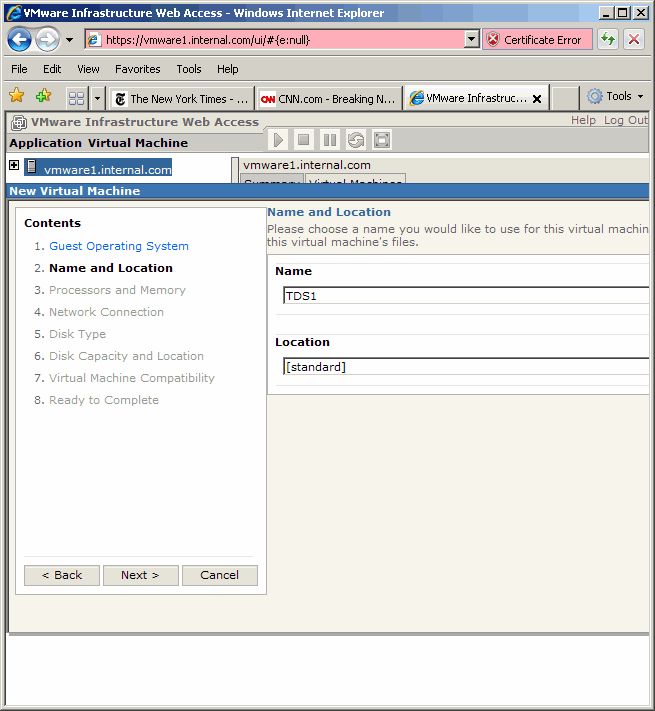Go to Guest Operating System step
The width and height of the screenshot is (655, 711).
tap(118, 246)
